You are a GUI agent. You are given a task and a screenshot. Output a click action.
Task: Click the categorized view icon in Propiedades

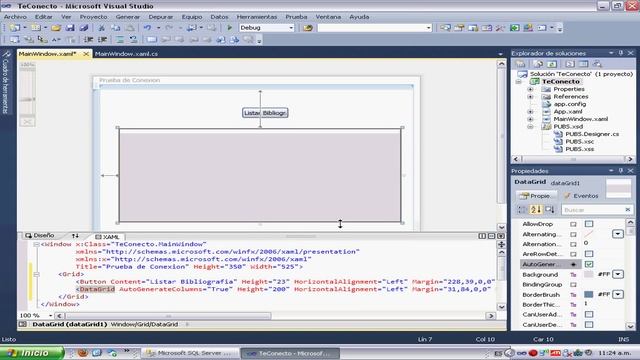click(x=522, y=210)
